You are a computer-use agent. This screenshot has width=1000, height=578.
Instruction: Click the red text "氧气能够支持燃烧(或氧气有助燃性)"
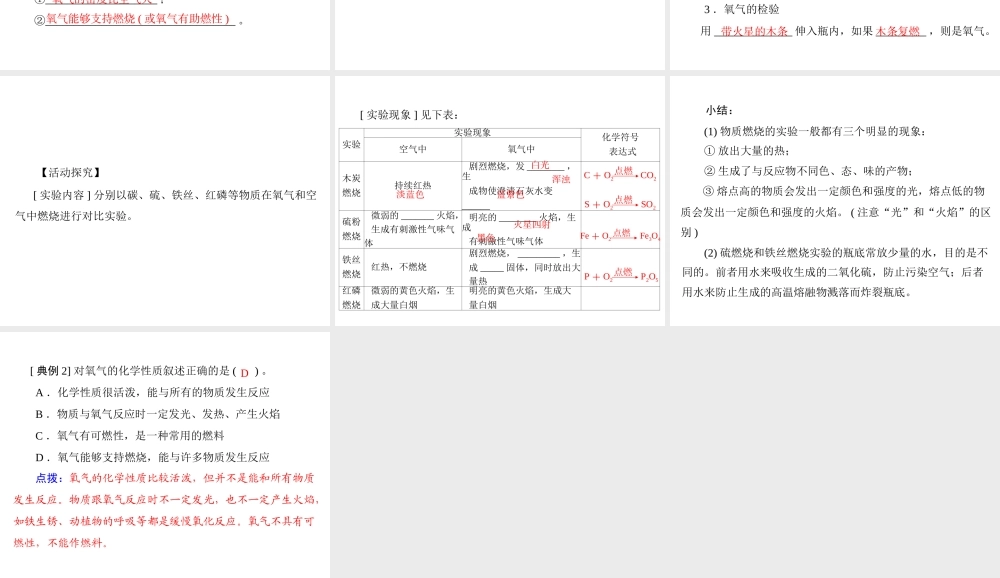140,19
